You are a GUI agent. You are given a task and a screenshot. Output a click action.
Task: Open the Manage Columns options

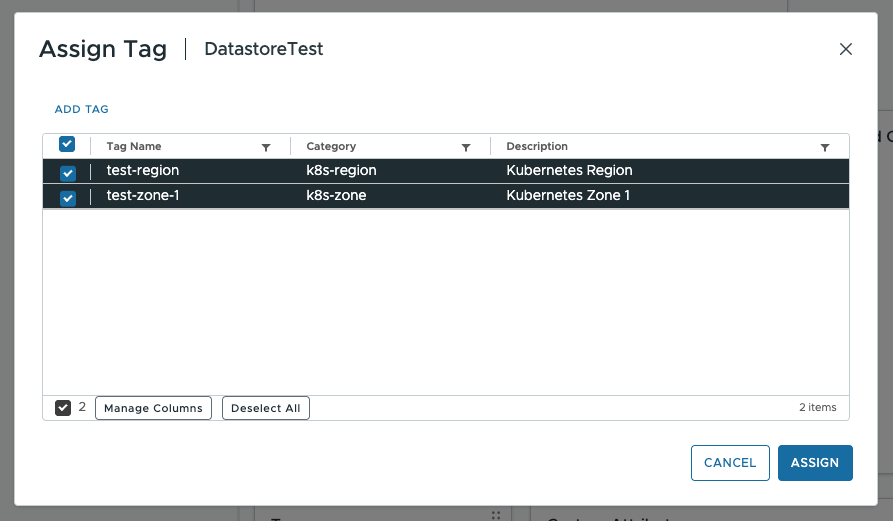point(153,408)
